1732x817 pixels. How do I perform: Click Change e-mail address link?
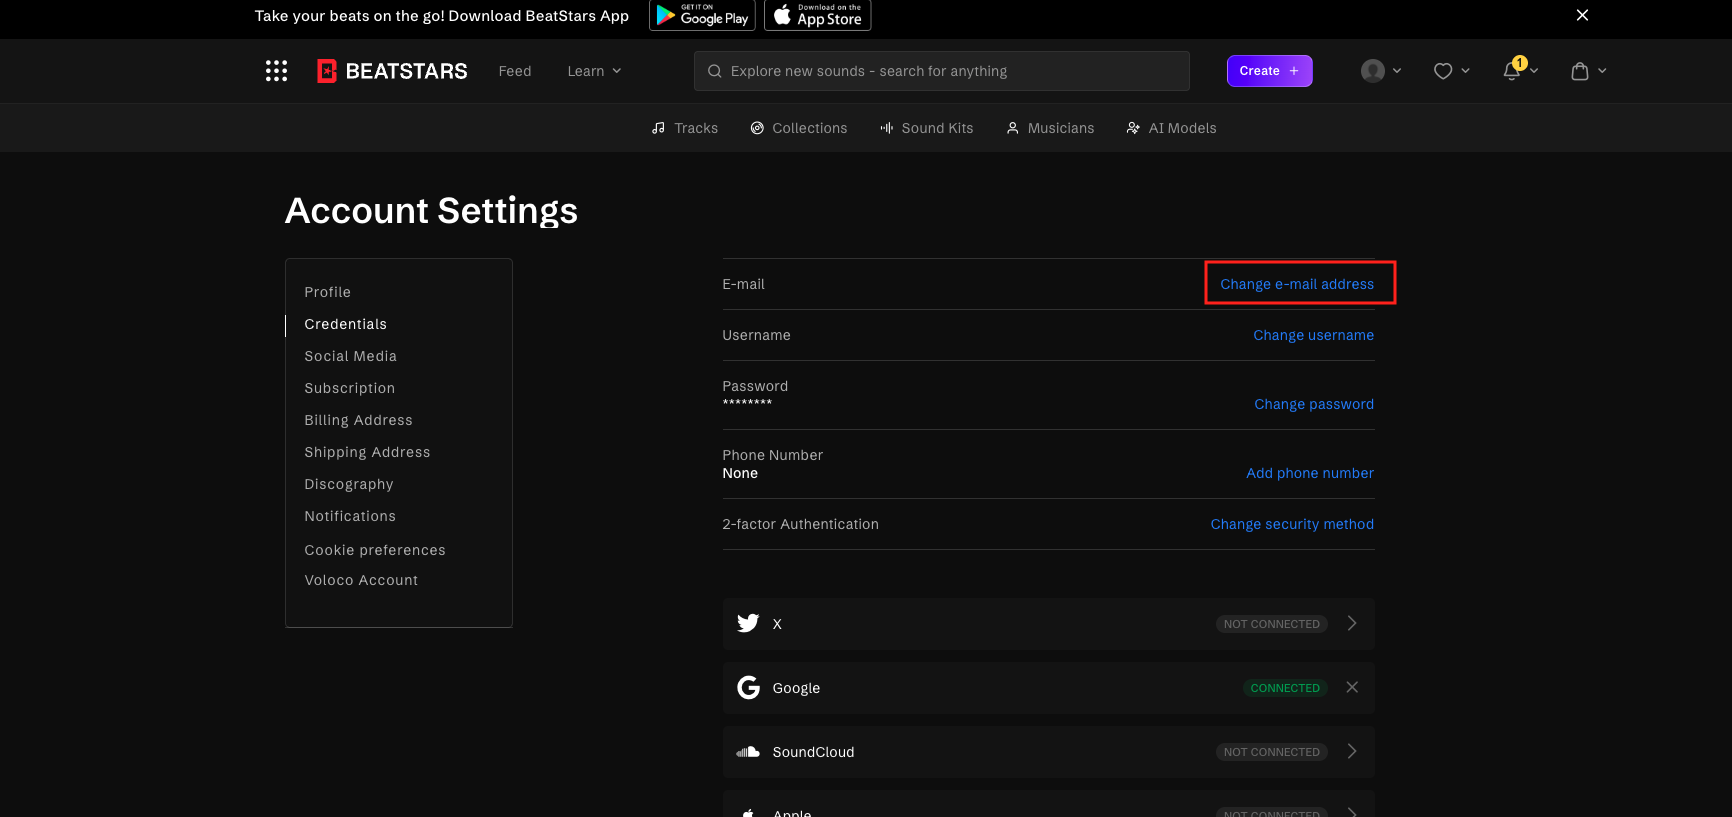pos(1297,284)
